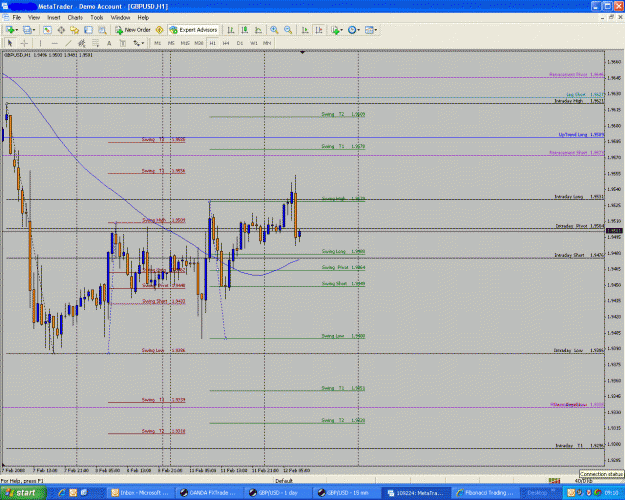Image resolution: width=625 pixels, height=500 pixels.
Task: Toggle Expert Advisors on or off
Action: point(194,30)
